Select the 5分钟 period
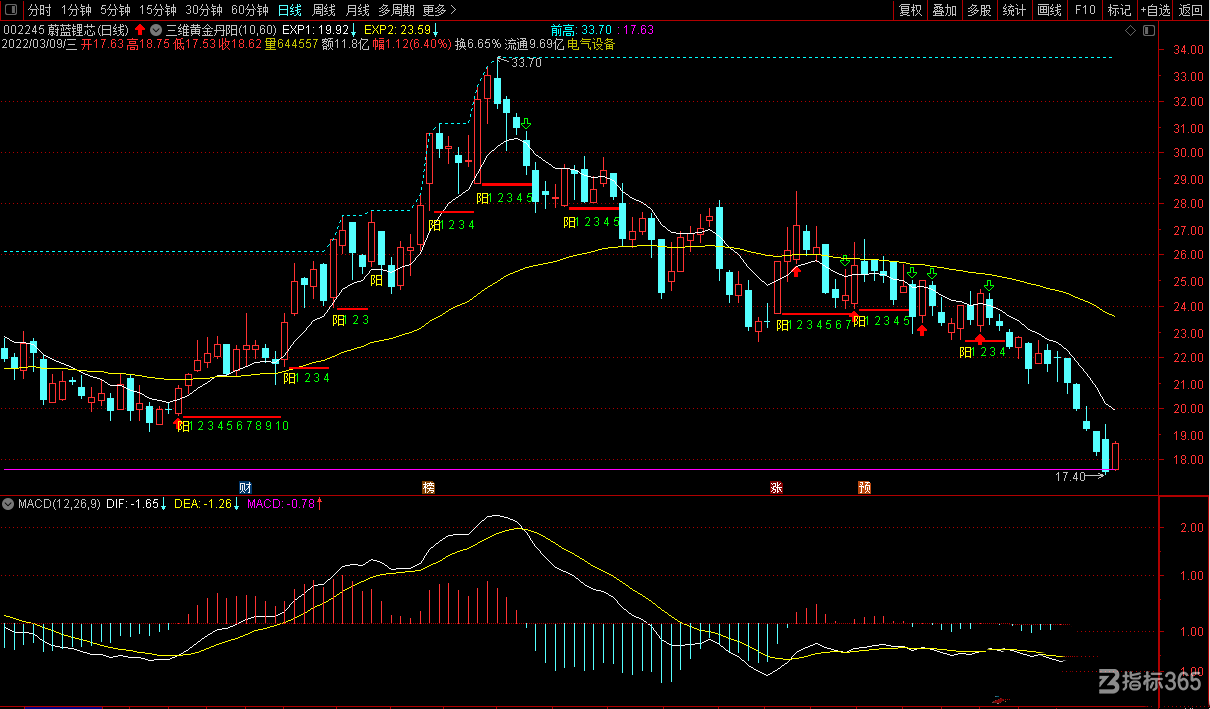 pos(115,10)
